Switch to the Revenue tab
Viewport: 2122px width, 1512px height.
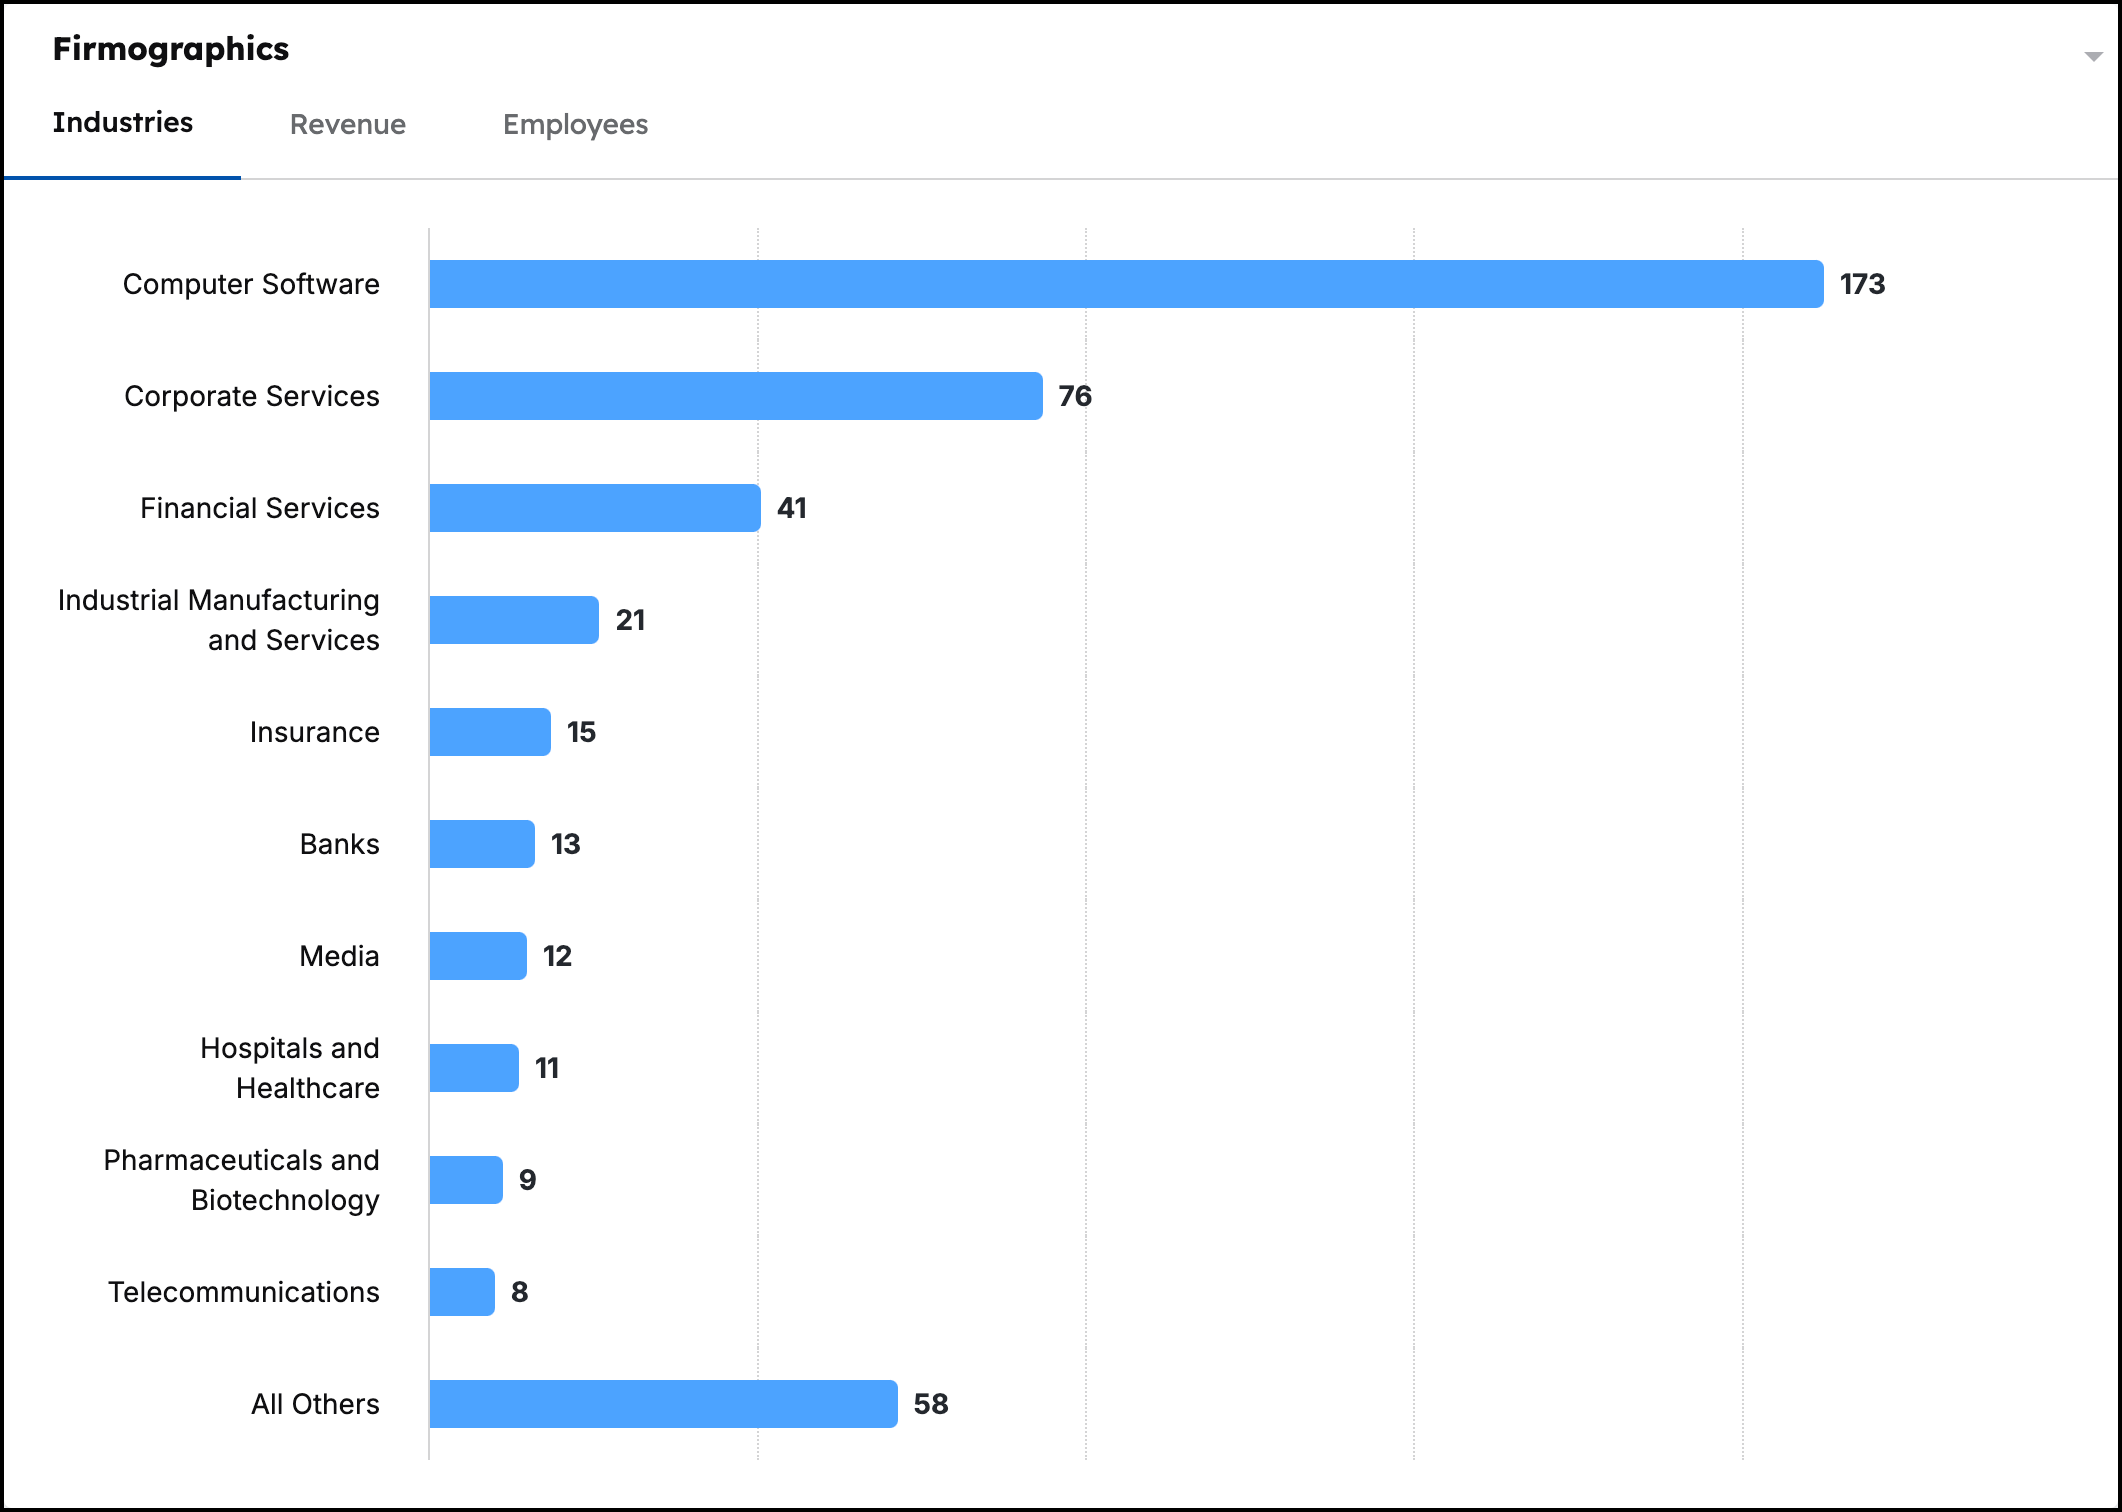point(347,124)
